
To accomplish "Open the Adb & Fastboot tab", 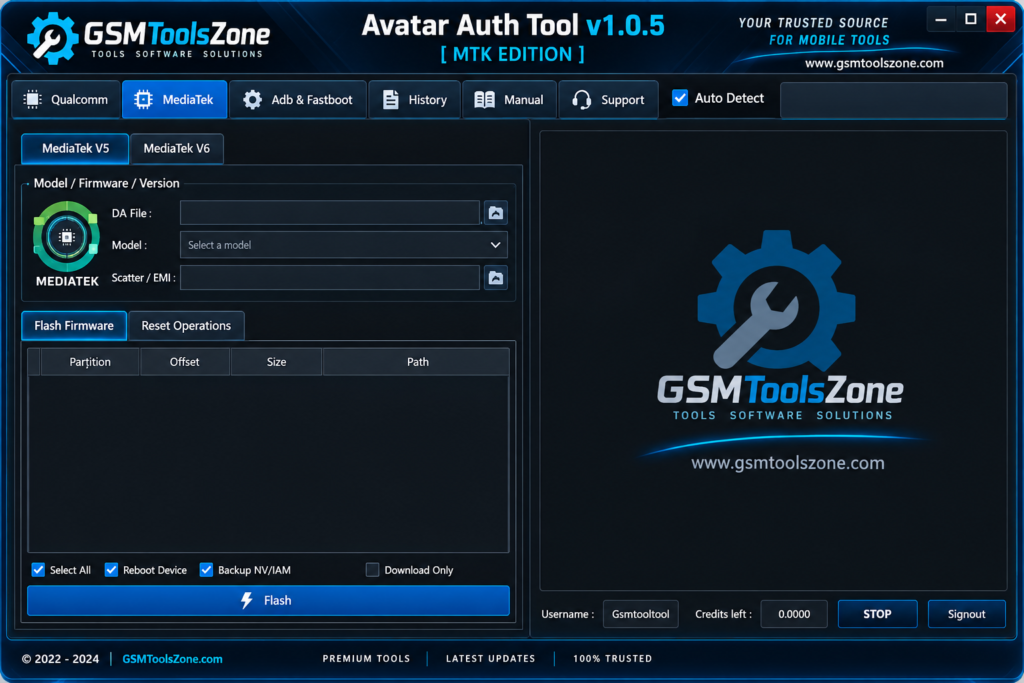I will click(298, 100).
